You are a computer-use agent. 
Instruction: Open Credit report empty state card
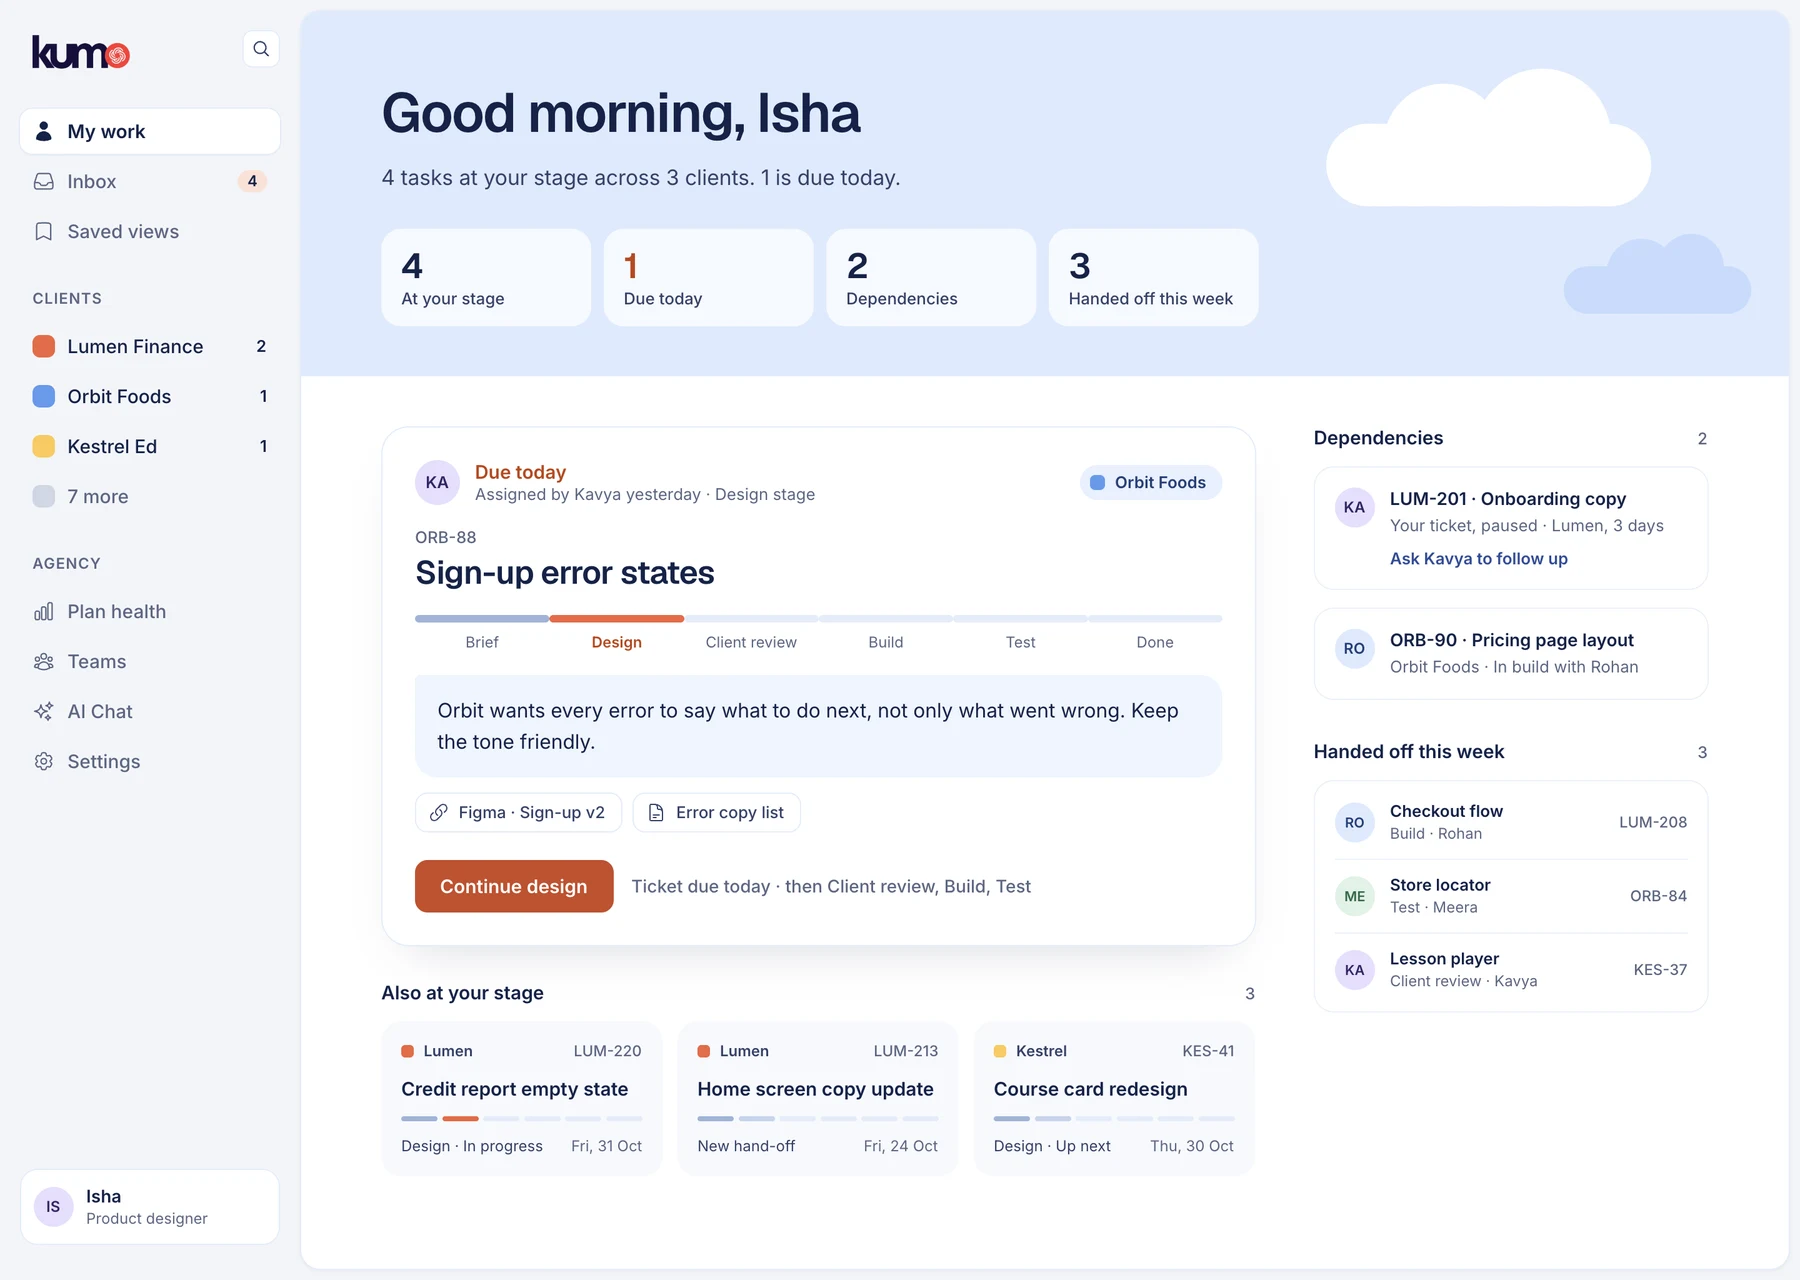[x=522, y=1098]
